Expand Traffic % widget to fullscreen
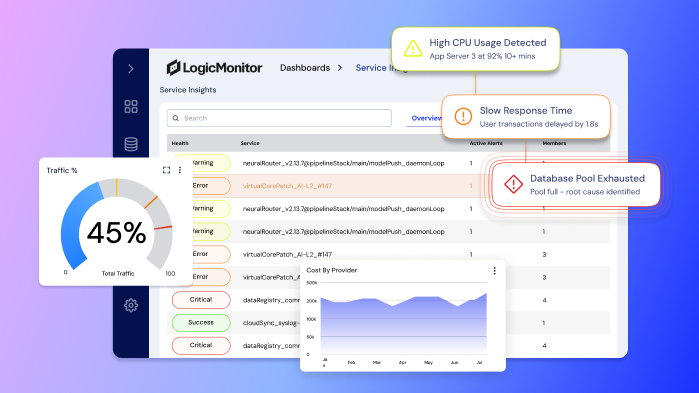The image size is (699, 393). pyautogui.click(x=166, y=170)
